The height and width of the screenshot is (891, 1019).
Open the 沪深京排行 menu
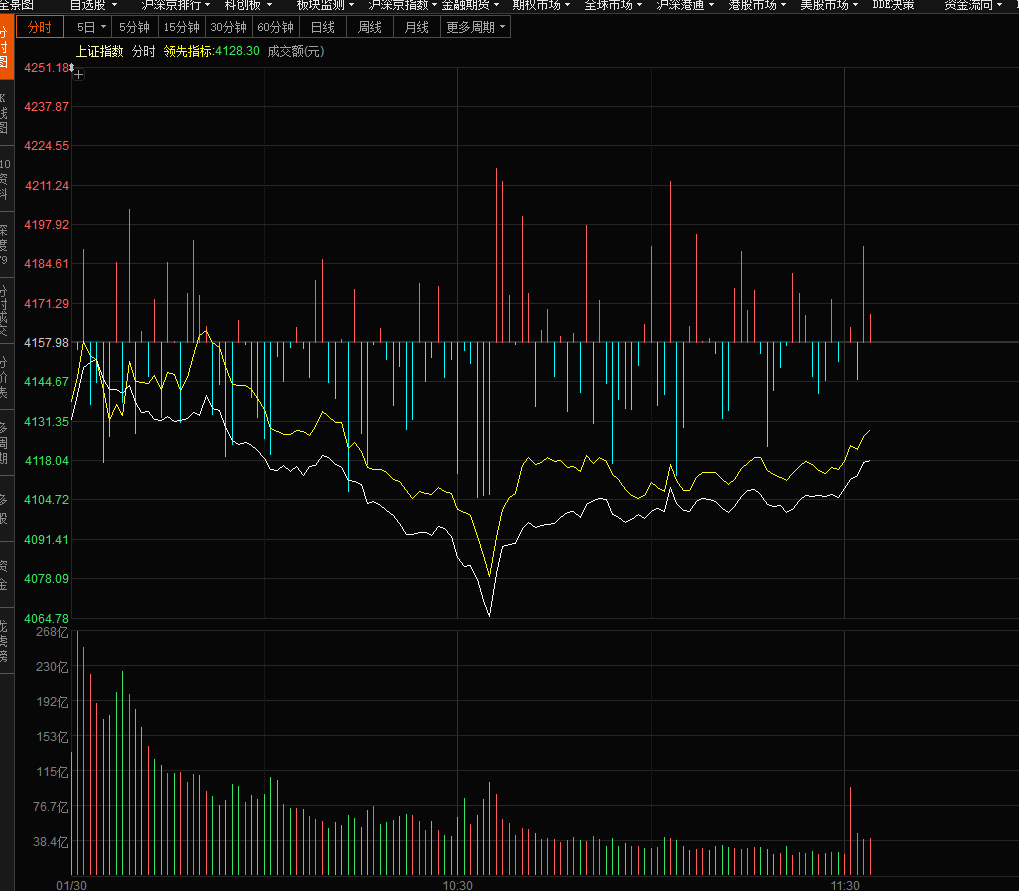[x=175, y=4]
